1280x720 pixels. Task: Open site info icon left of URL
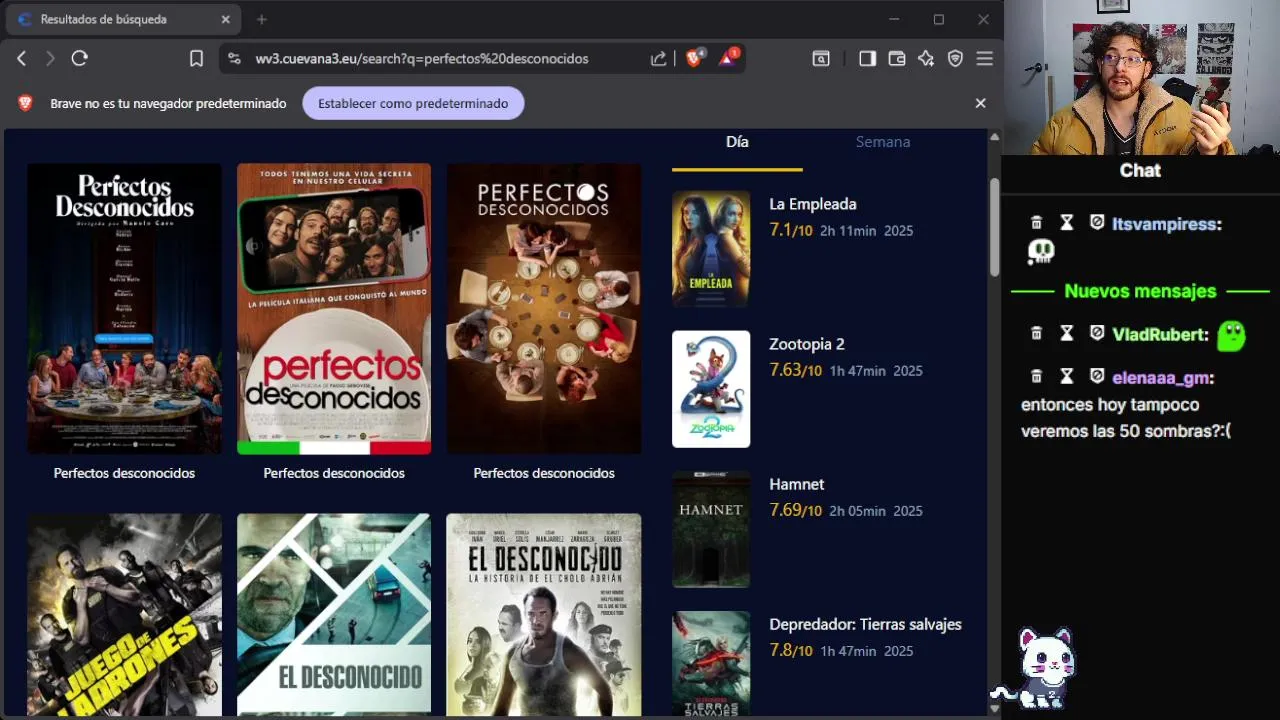point(234,59)
